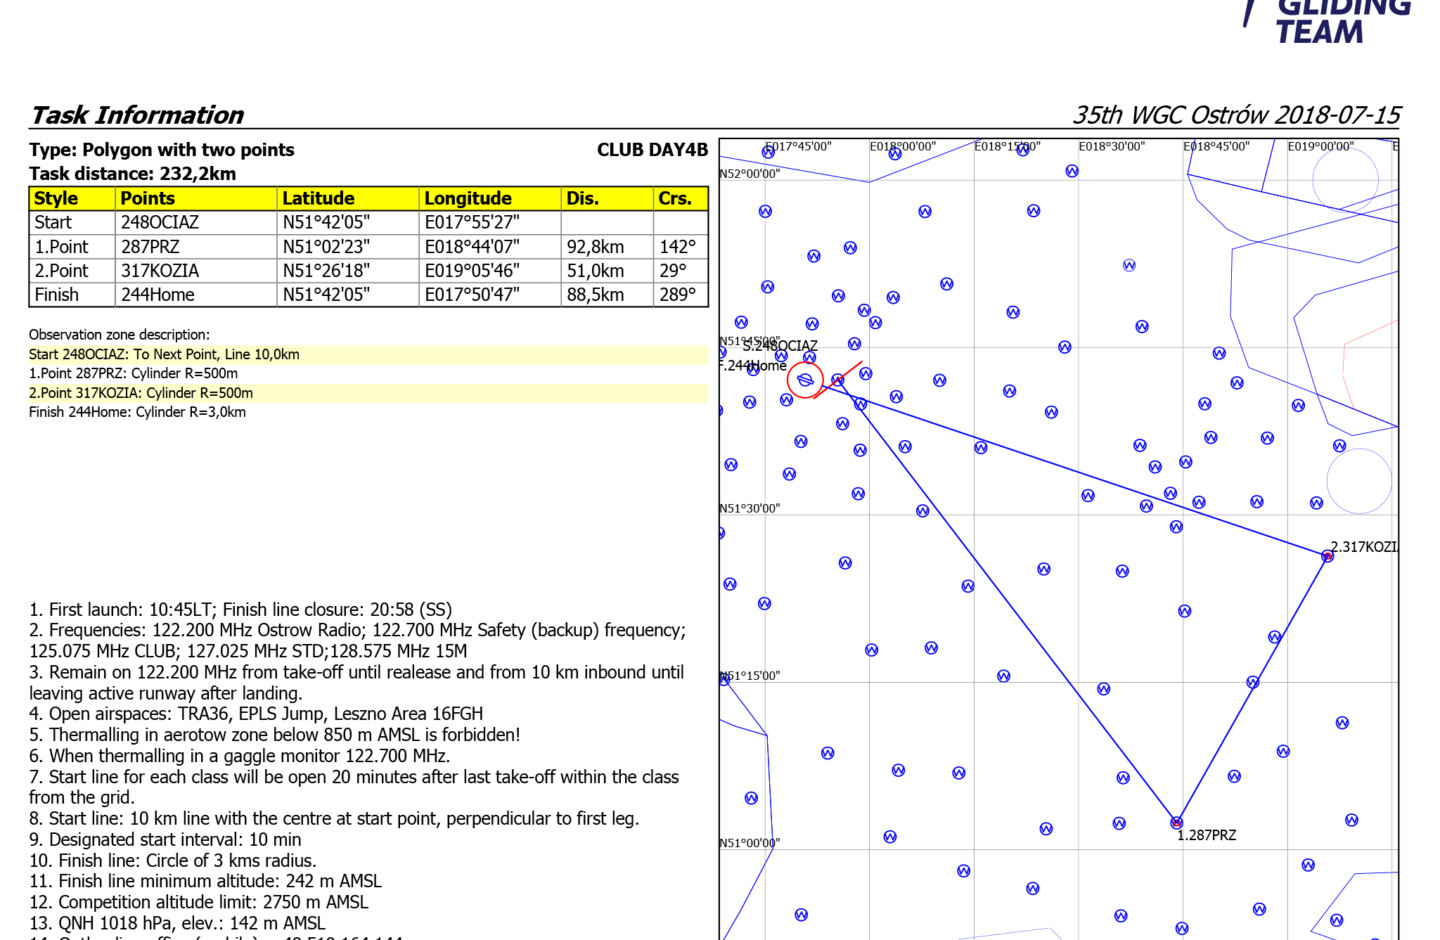Click the 92,8km distance value

595,246
